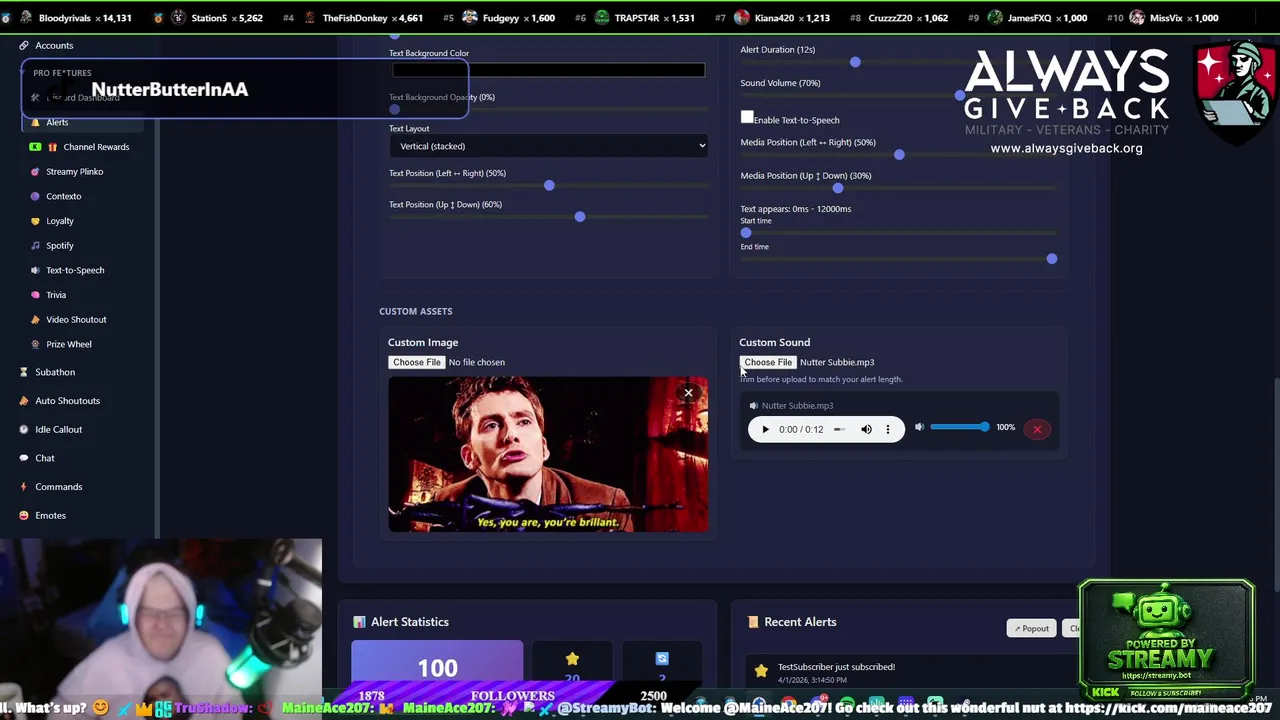Open audio player more options menu
Image resolution: width=1280 pixels, height=720 pixels.
point(887,429)
